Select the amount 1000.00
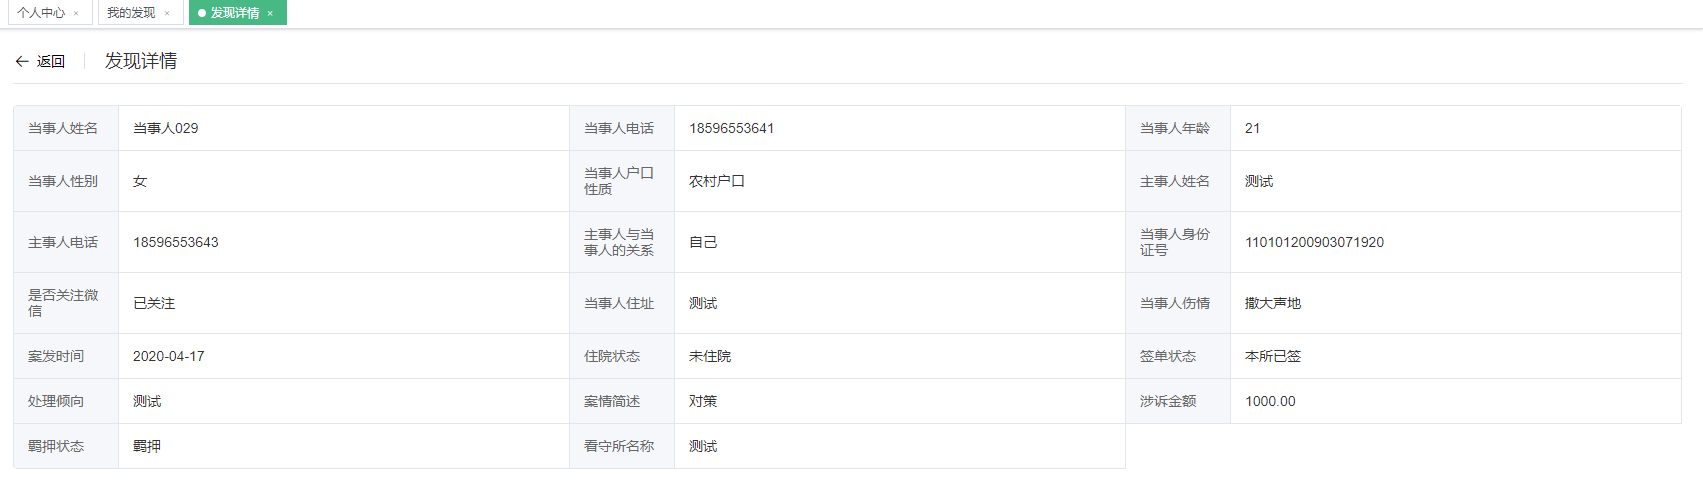 (x=1270, y=401)
